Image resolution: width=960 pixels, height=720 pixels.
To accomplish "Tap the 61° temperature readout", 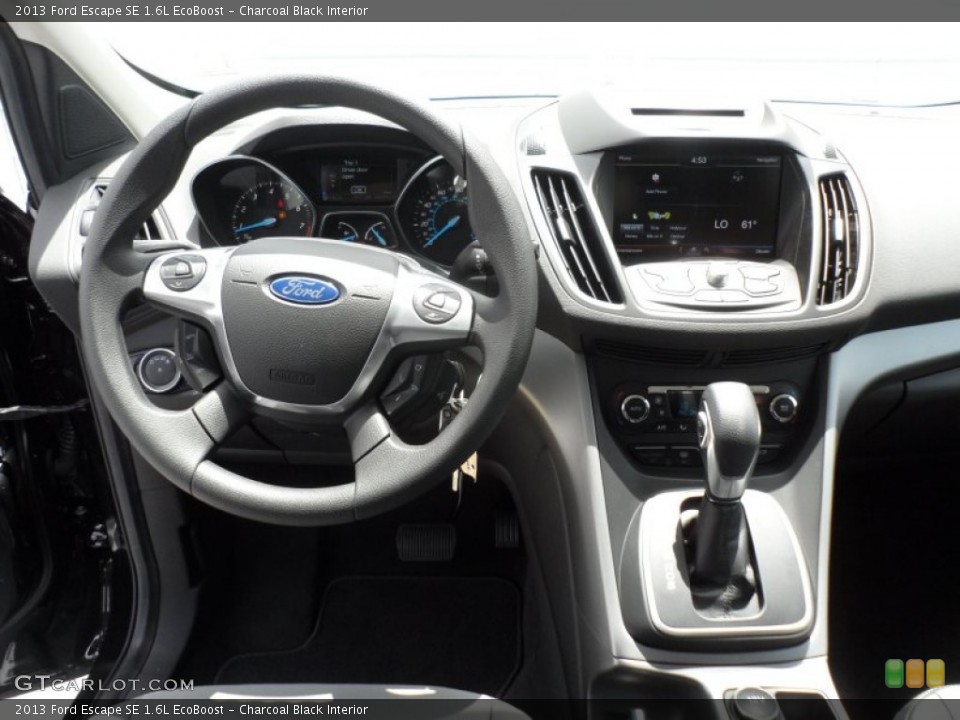I will [x=748, y=224].
